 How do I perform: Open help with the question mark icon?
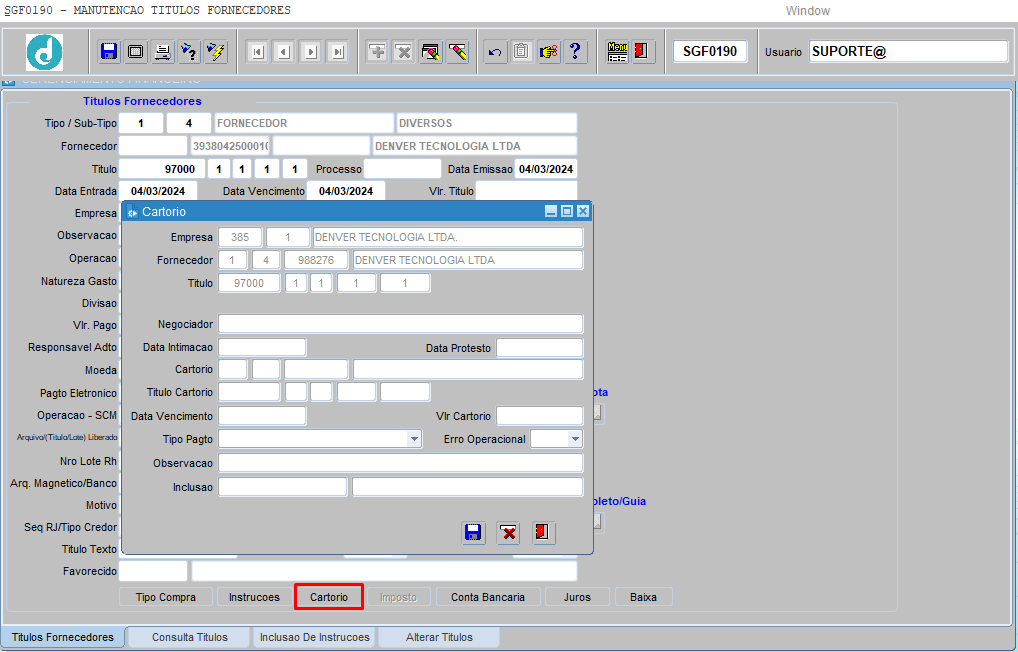pyautogui.click(x=575, y=51)
